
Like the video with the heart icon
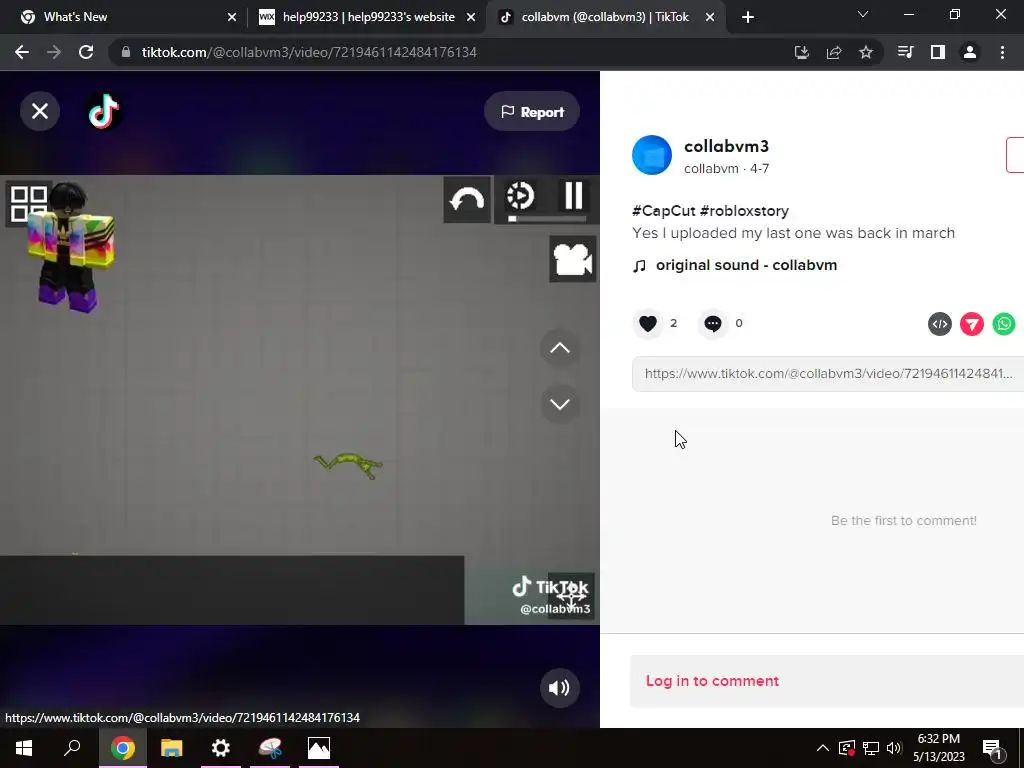tap(648, 323)
